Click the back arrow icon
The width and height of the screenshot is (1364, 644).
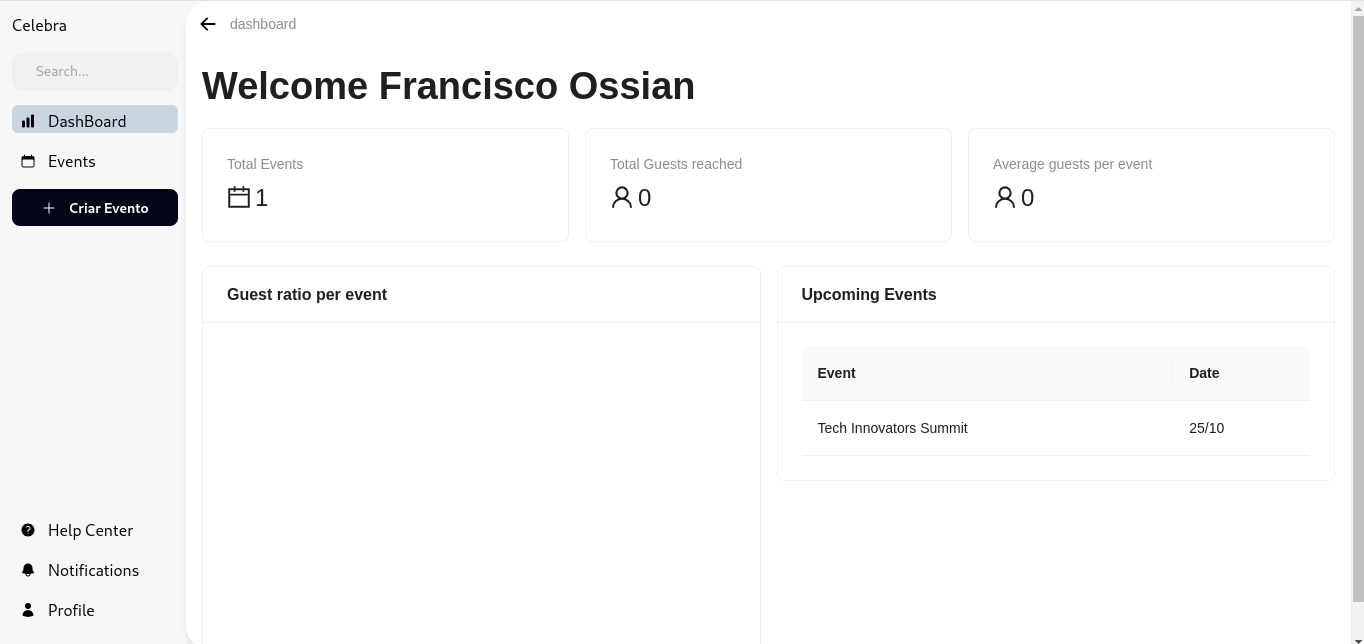[208, 24]
